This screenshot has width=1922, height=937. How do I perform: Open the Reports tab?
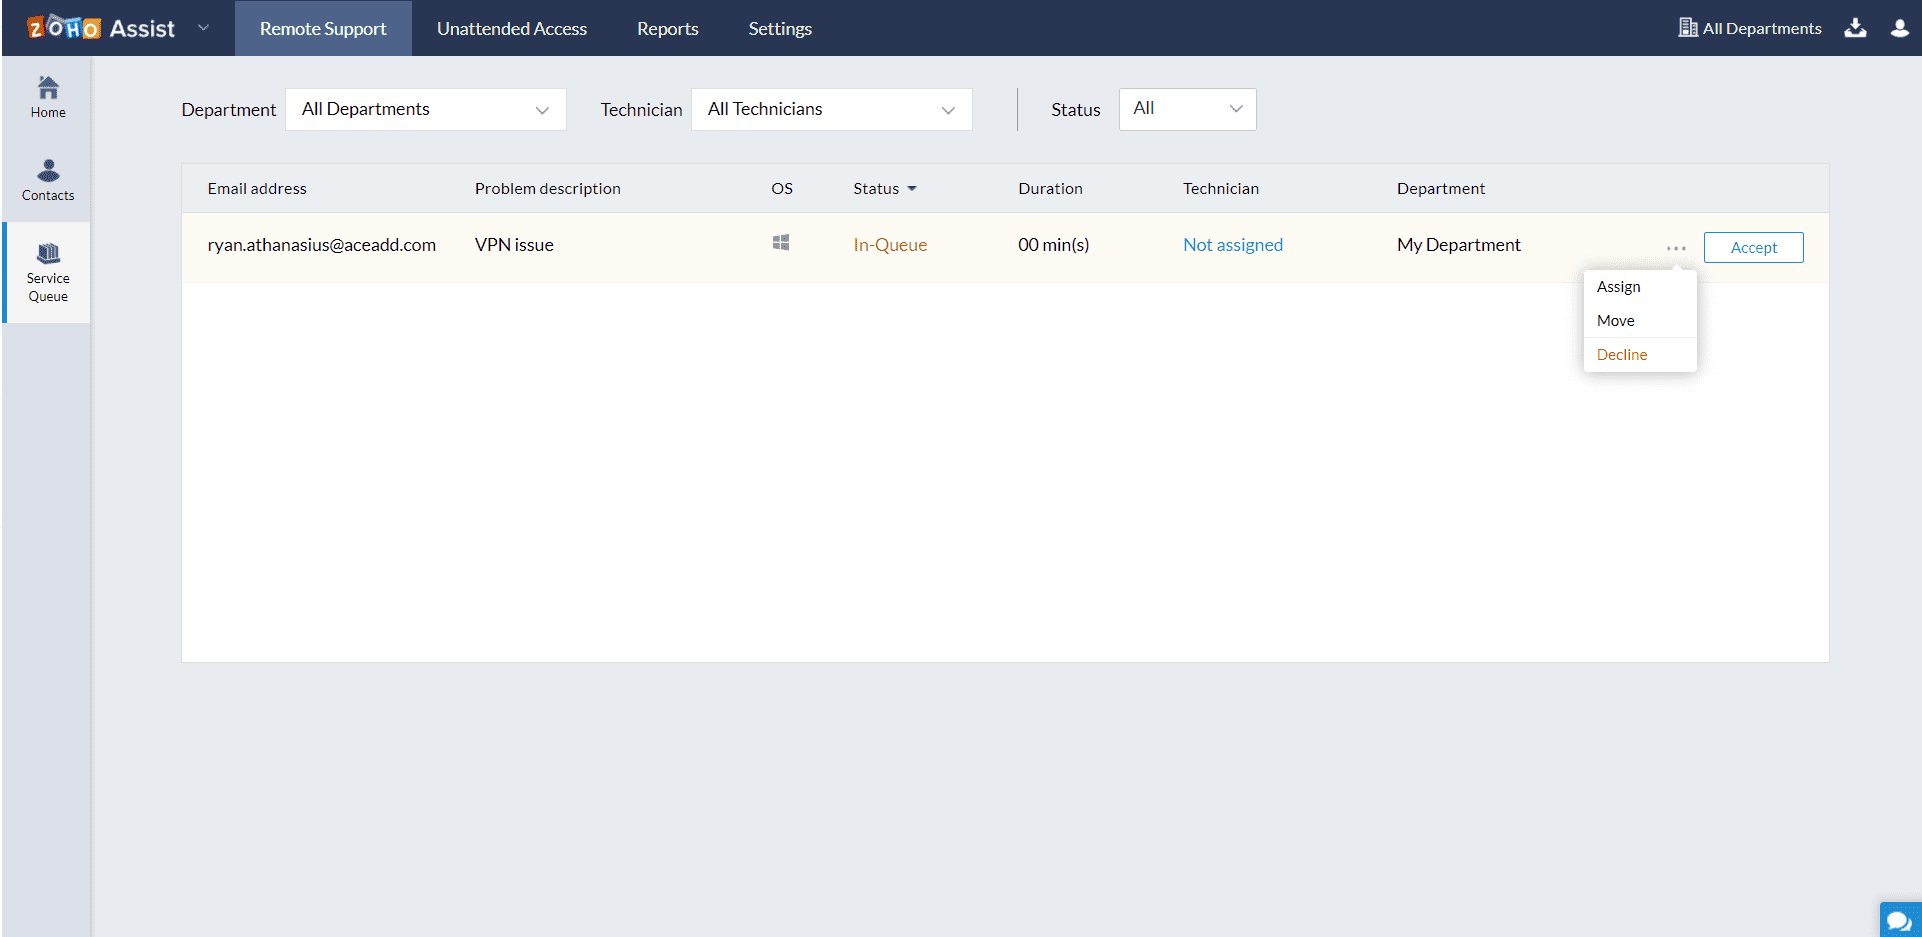click(667, 28)
